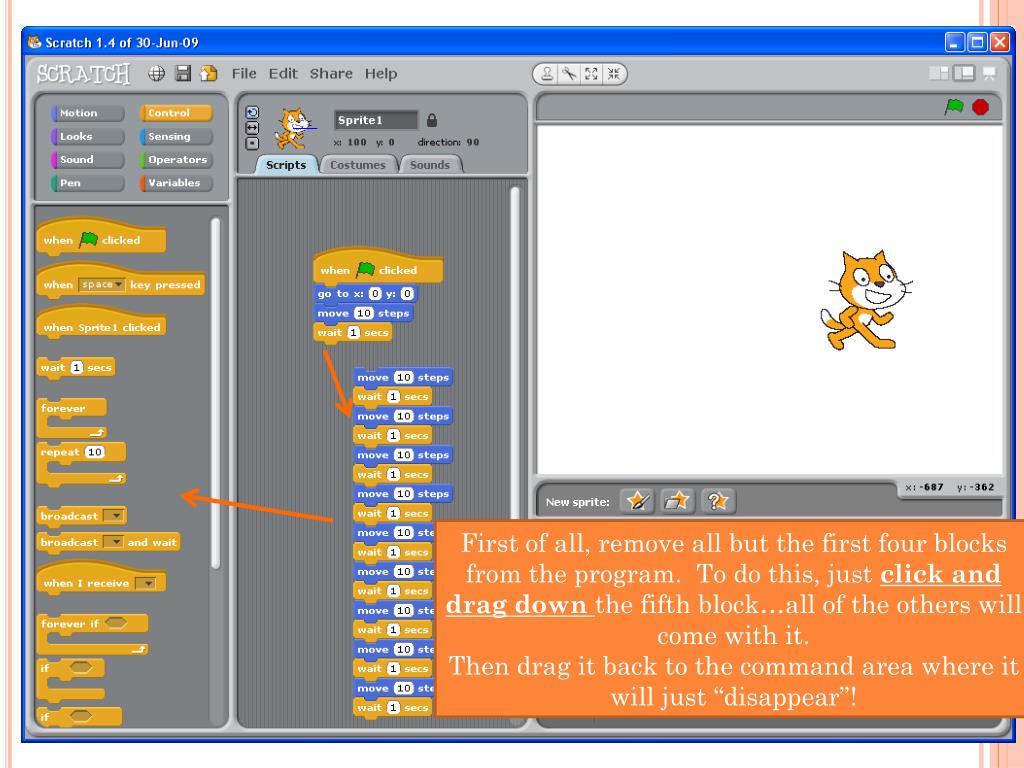1024x768 pixels.
Task: Click the forever block in palette
Action: (x=72, y=417)
